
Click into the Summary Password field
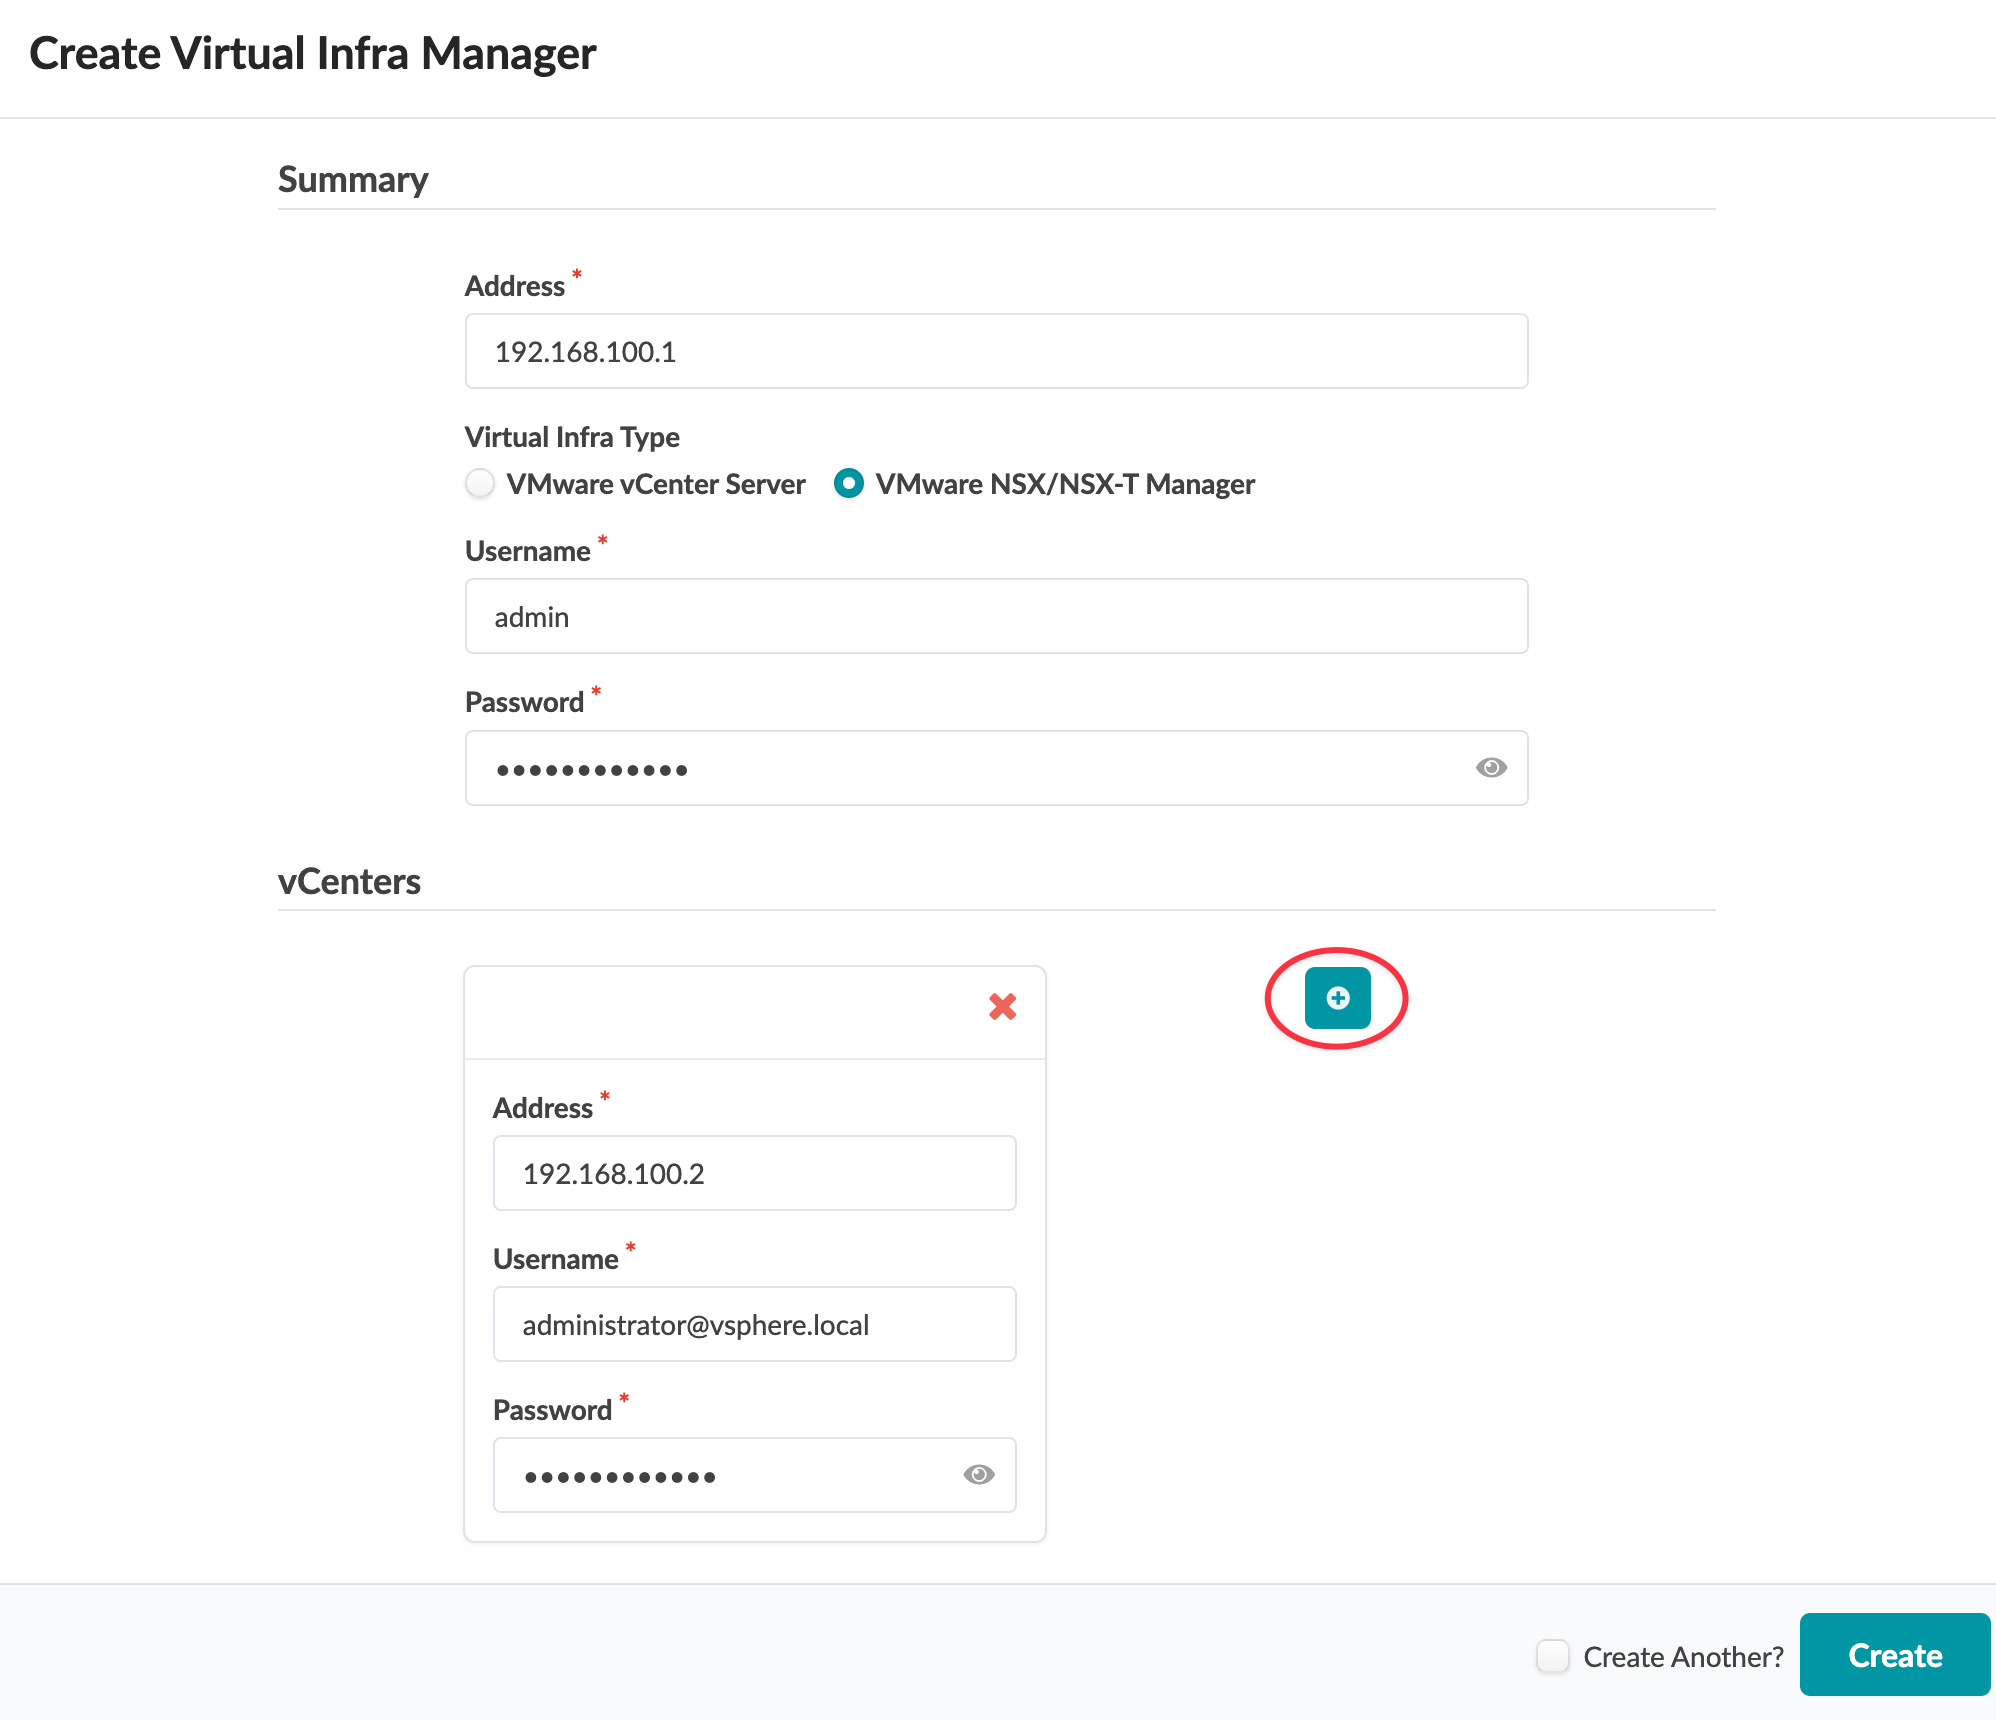coord(960,768)
